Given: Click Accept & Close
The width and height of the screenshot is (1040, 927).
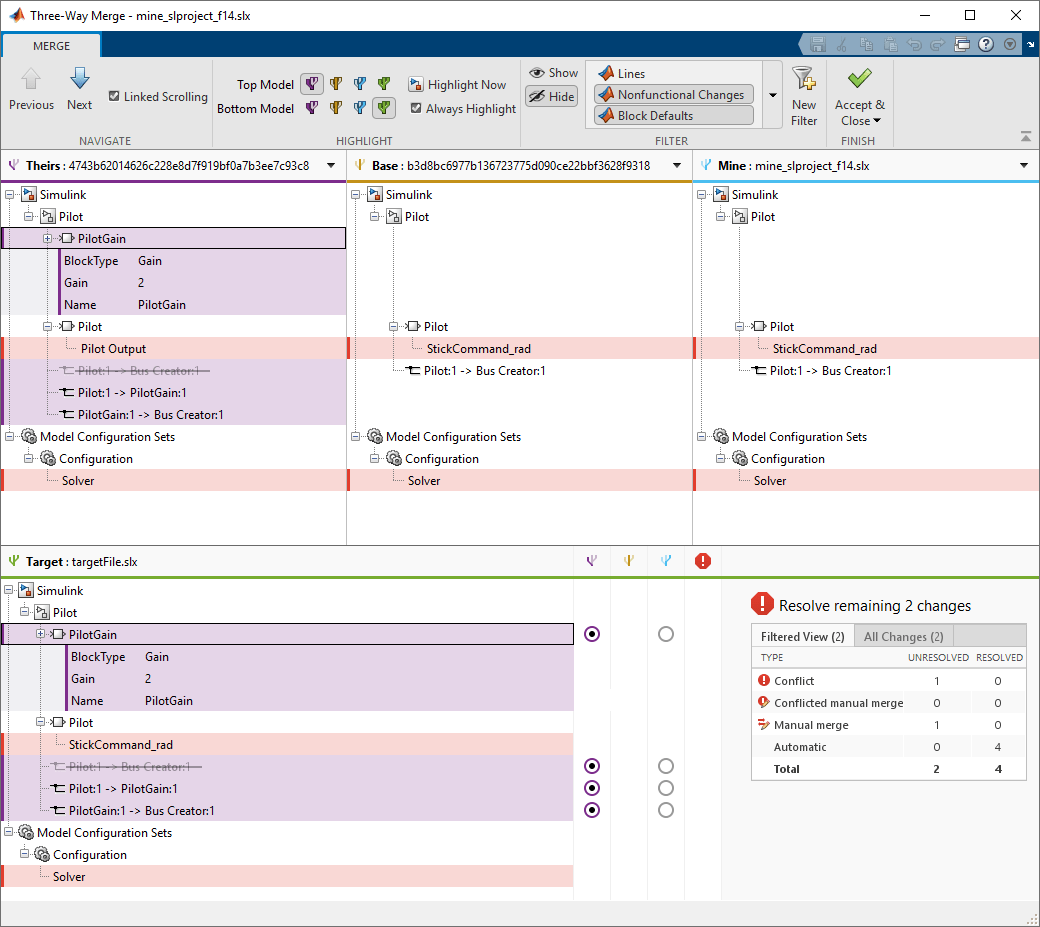Looking at the screenshot, I should point(860,96).
